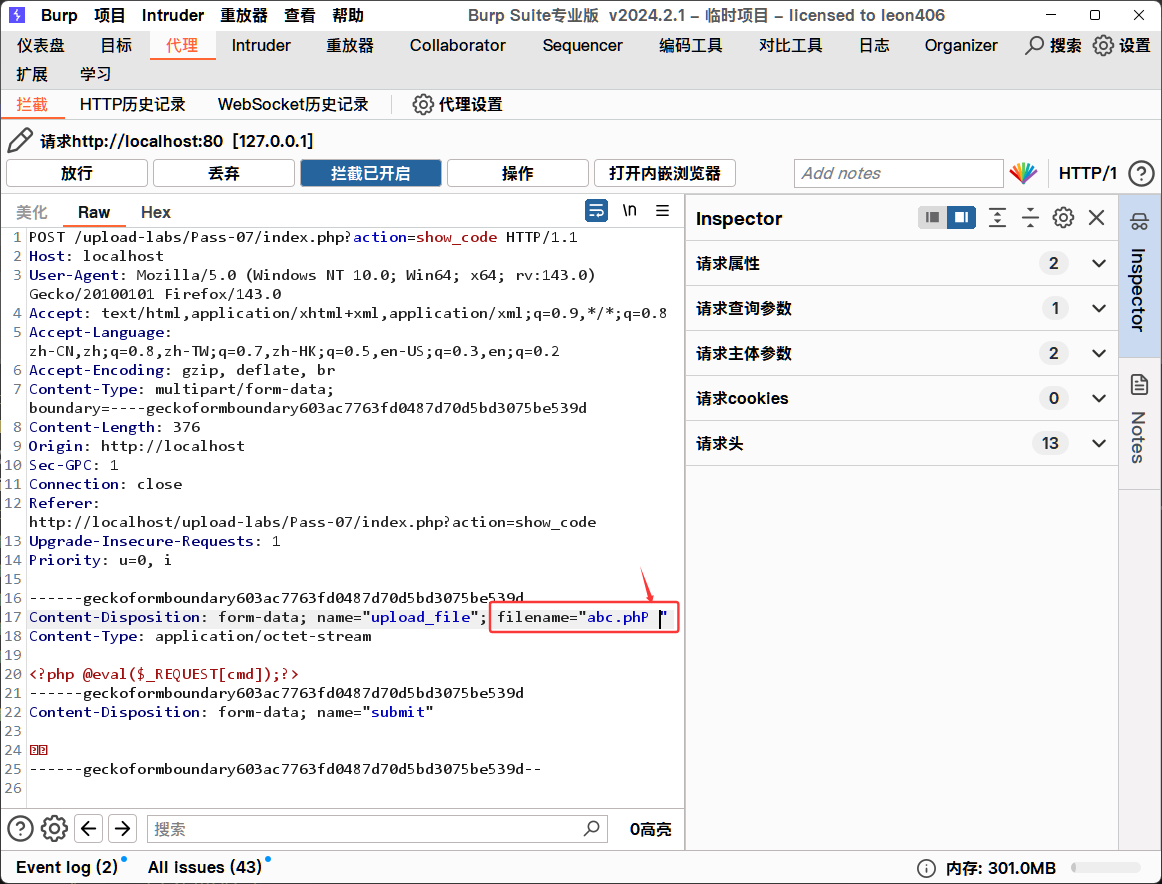Open the 帮助 menu

pyautogui.click(x=348, y=15)
